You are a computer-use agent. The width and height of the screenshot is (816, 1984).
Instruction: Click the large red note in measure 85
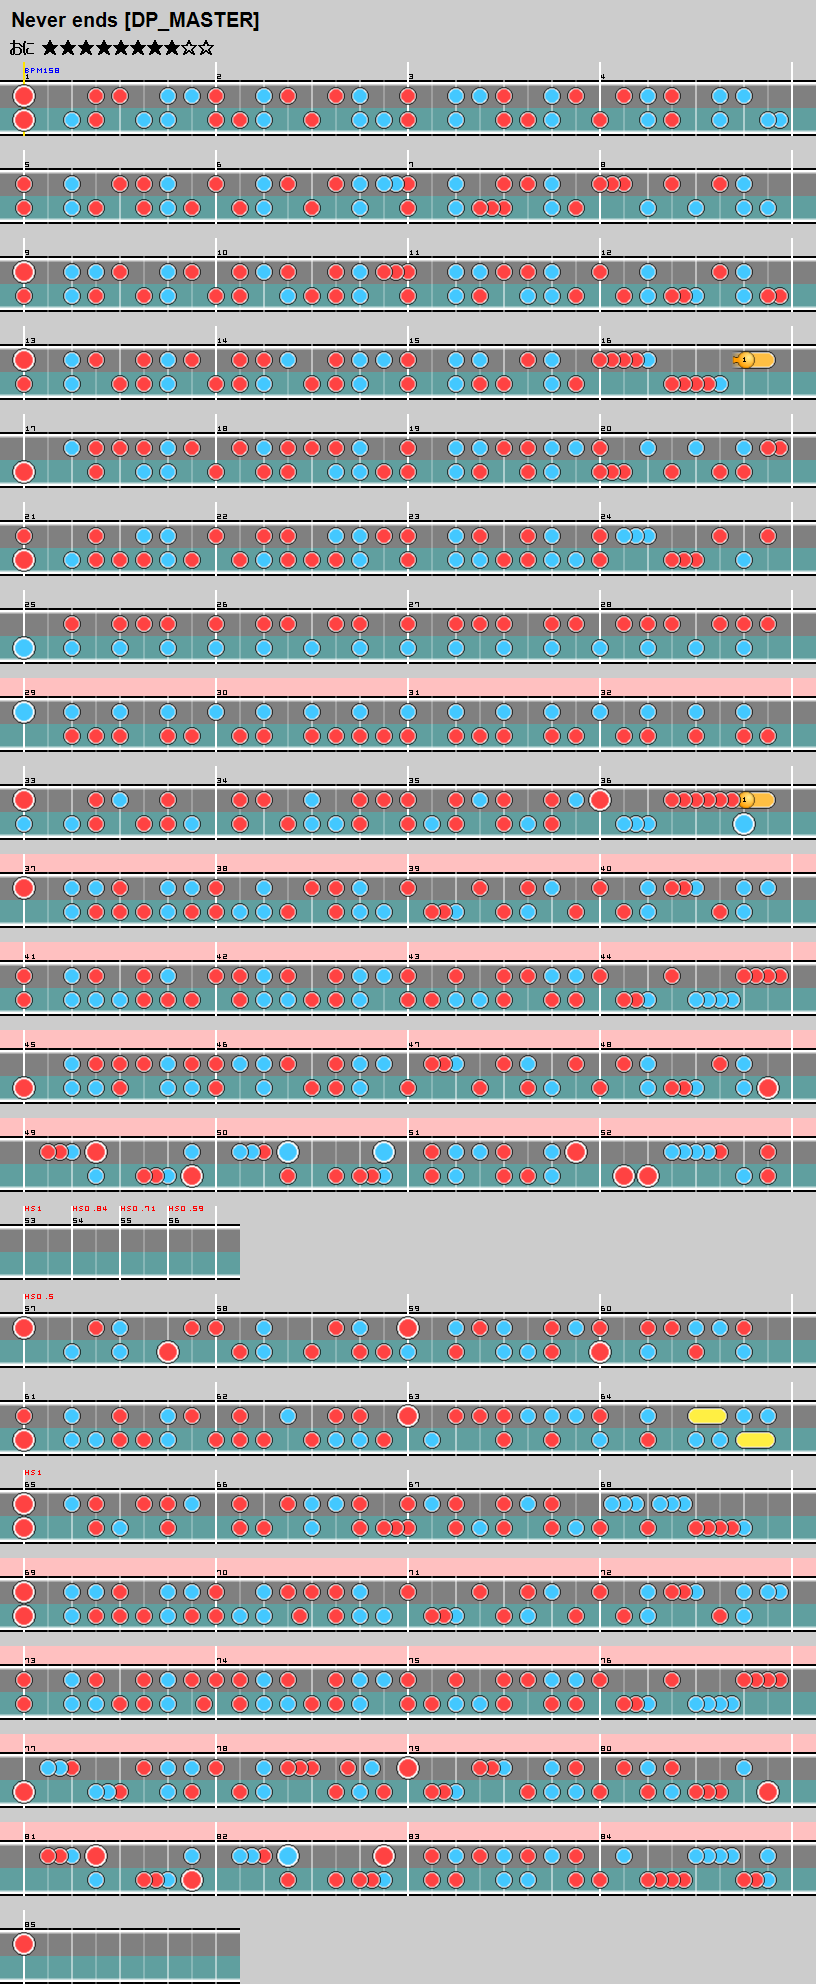[x=24, y=1944]
